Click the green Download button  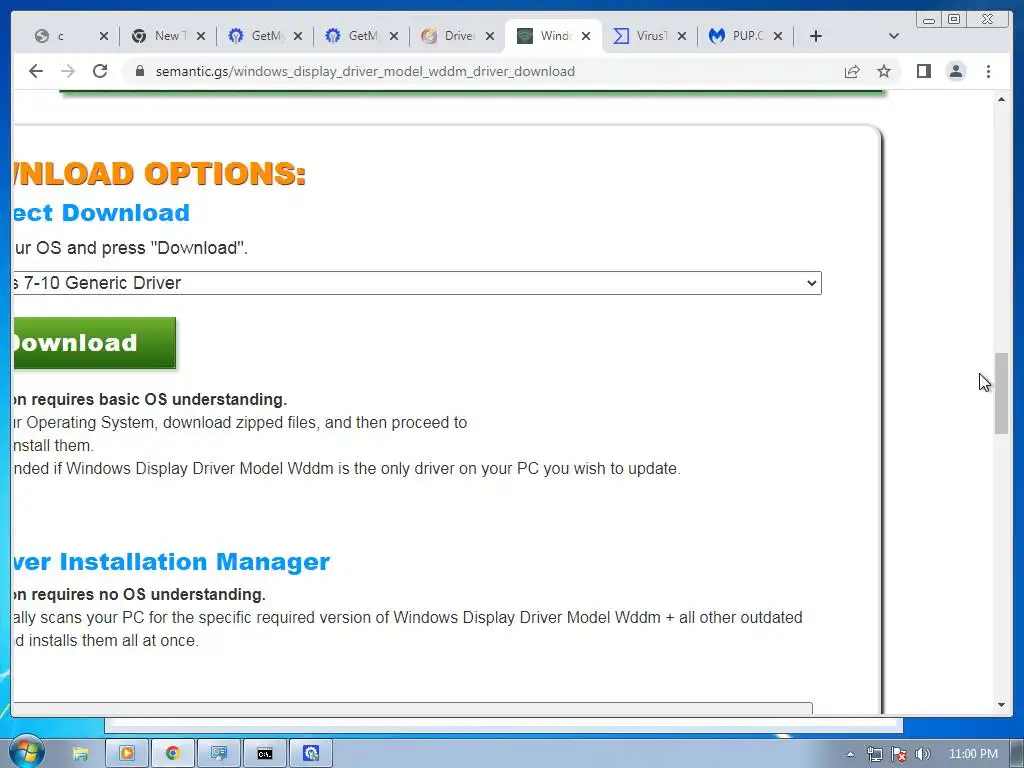(x=93, y=343)
